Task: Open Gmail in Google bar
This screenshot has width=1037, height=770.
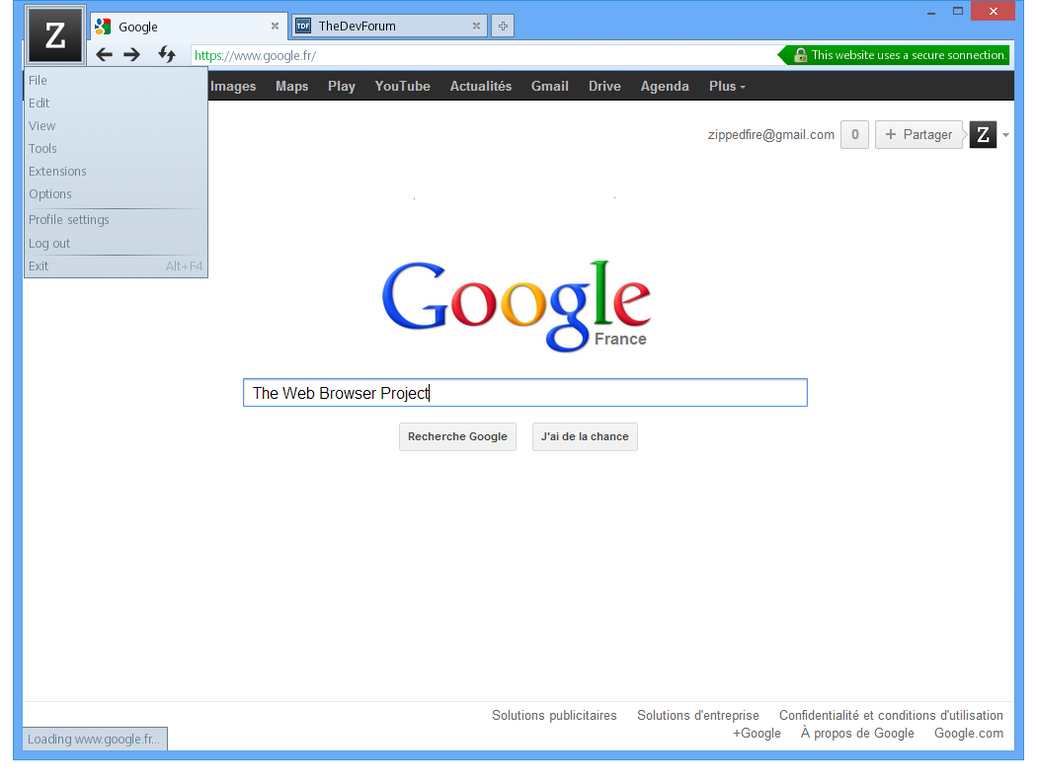Action: coord(550,86)
